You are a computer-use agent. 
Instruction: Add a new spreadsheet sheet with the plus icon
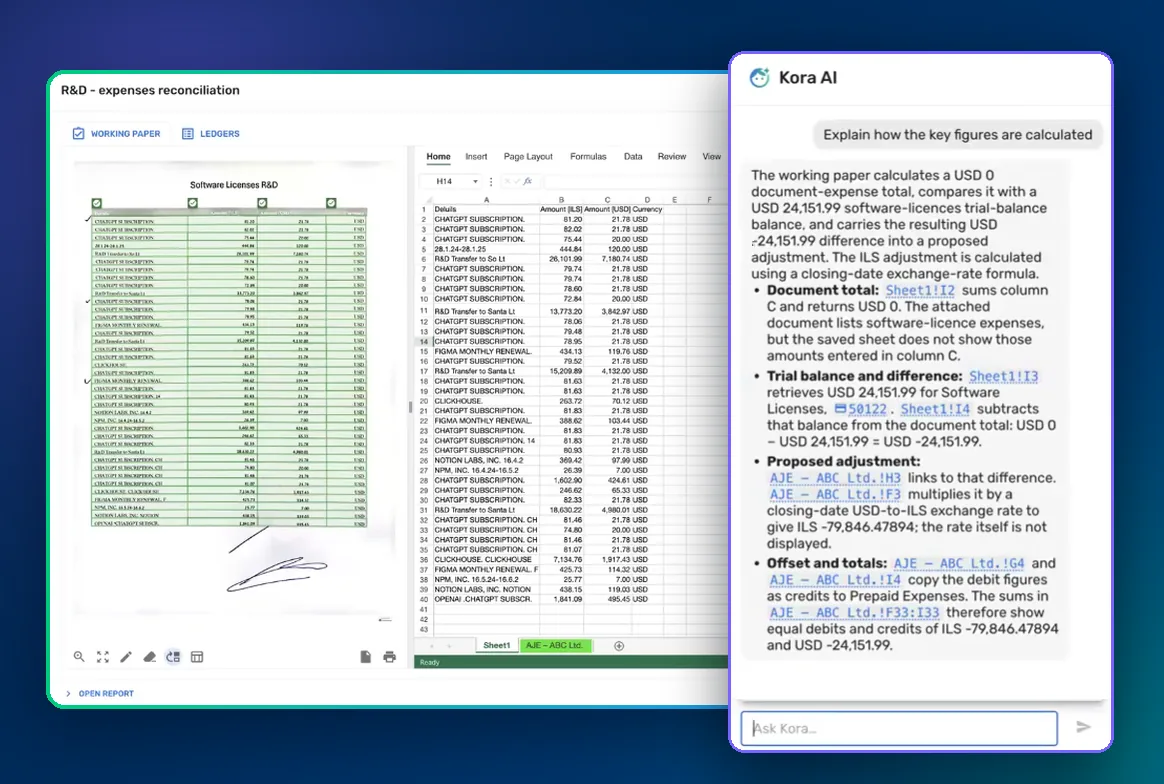pos(619,646)
